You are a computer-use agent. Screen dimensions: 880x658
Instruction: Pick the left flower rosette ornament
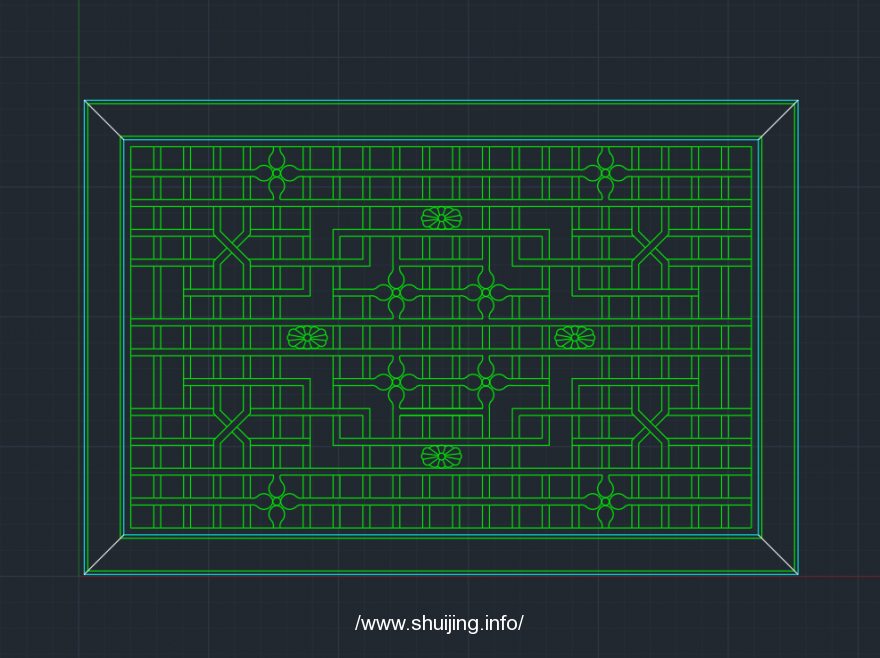pos(307,337)
